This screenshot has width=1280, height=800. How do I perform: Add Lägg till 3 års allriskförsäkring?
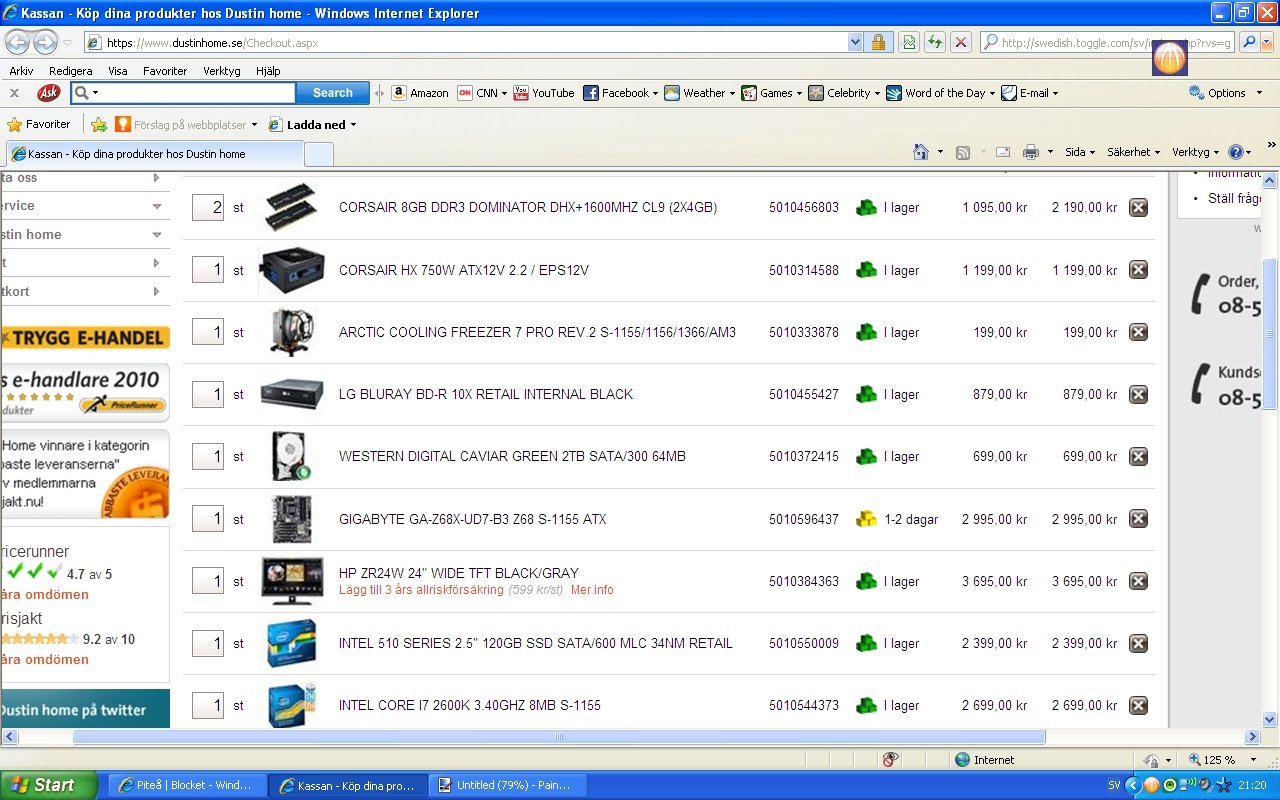(421, 590)
